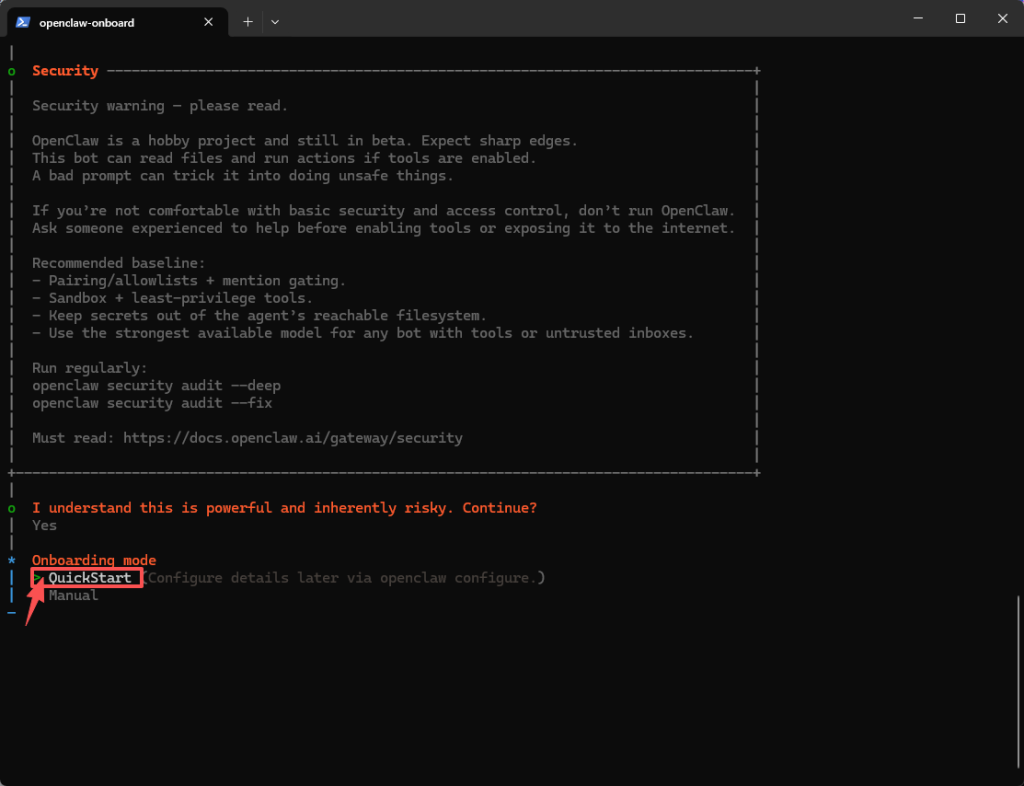
Task: Click 'Ask someone experienced to help' line
Action: point(384,228)
